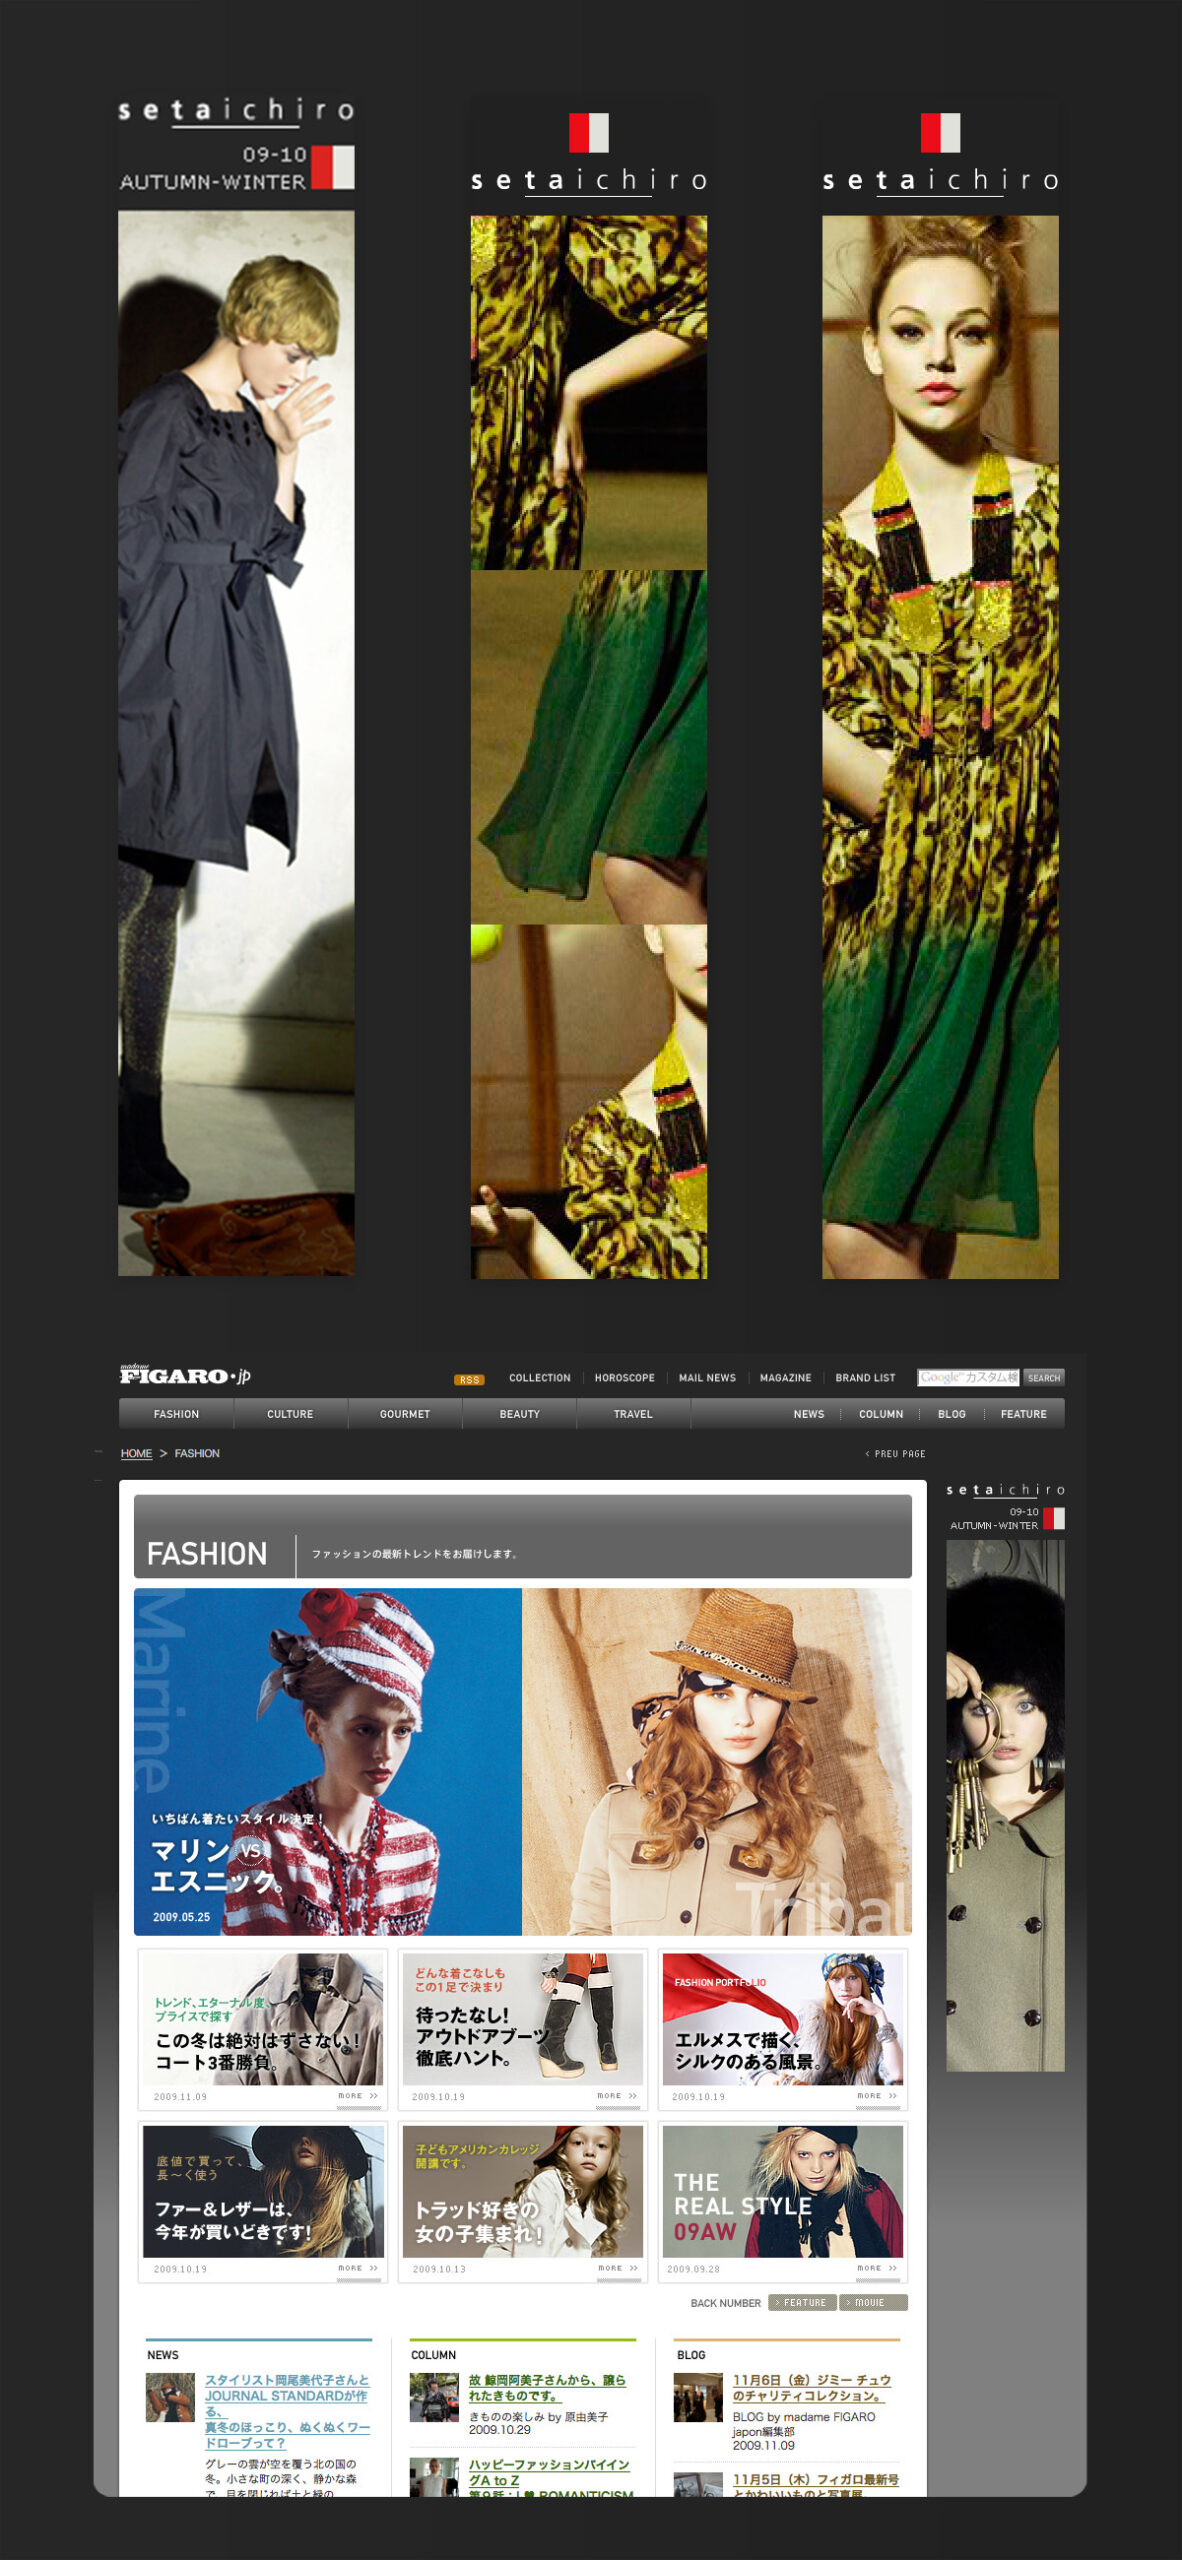Click MORE arrow under THE REAL STYLE 09AW
Screen dimensions: 1182x2560
coord(877,2268)
